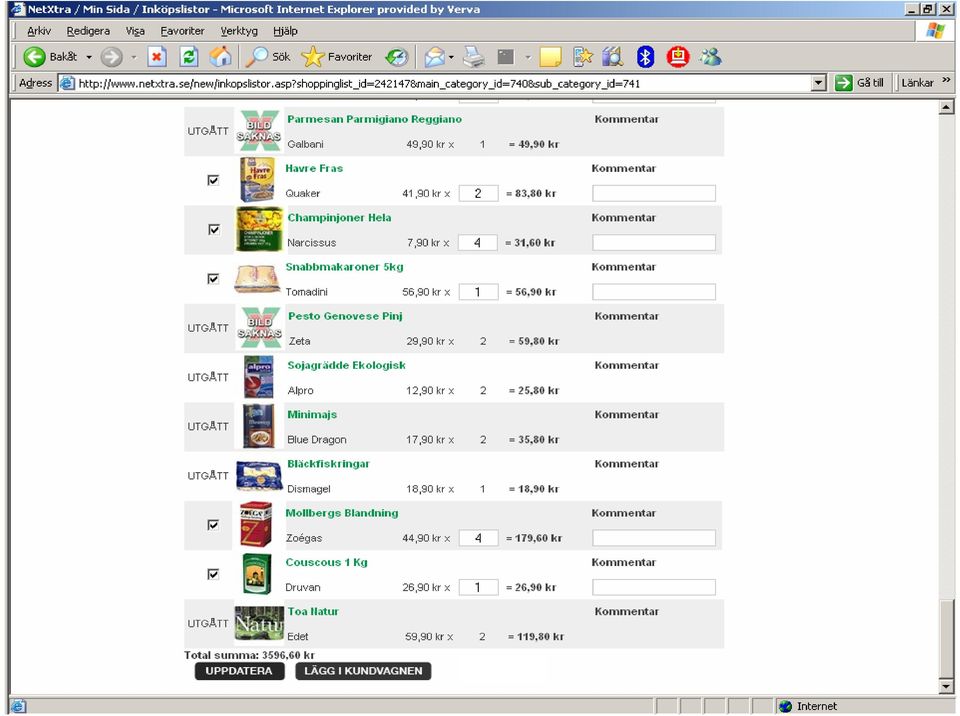Open the Hjälp menu

pos(285,31)
